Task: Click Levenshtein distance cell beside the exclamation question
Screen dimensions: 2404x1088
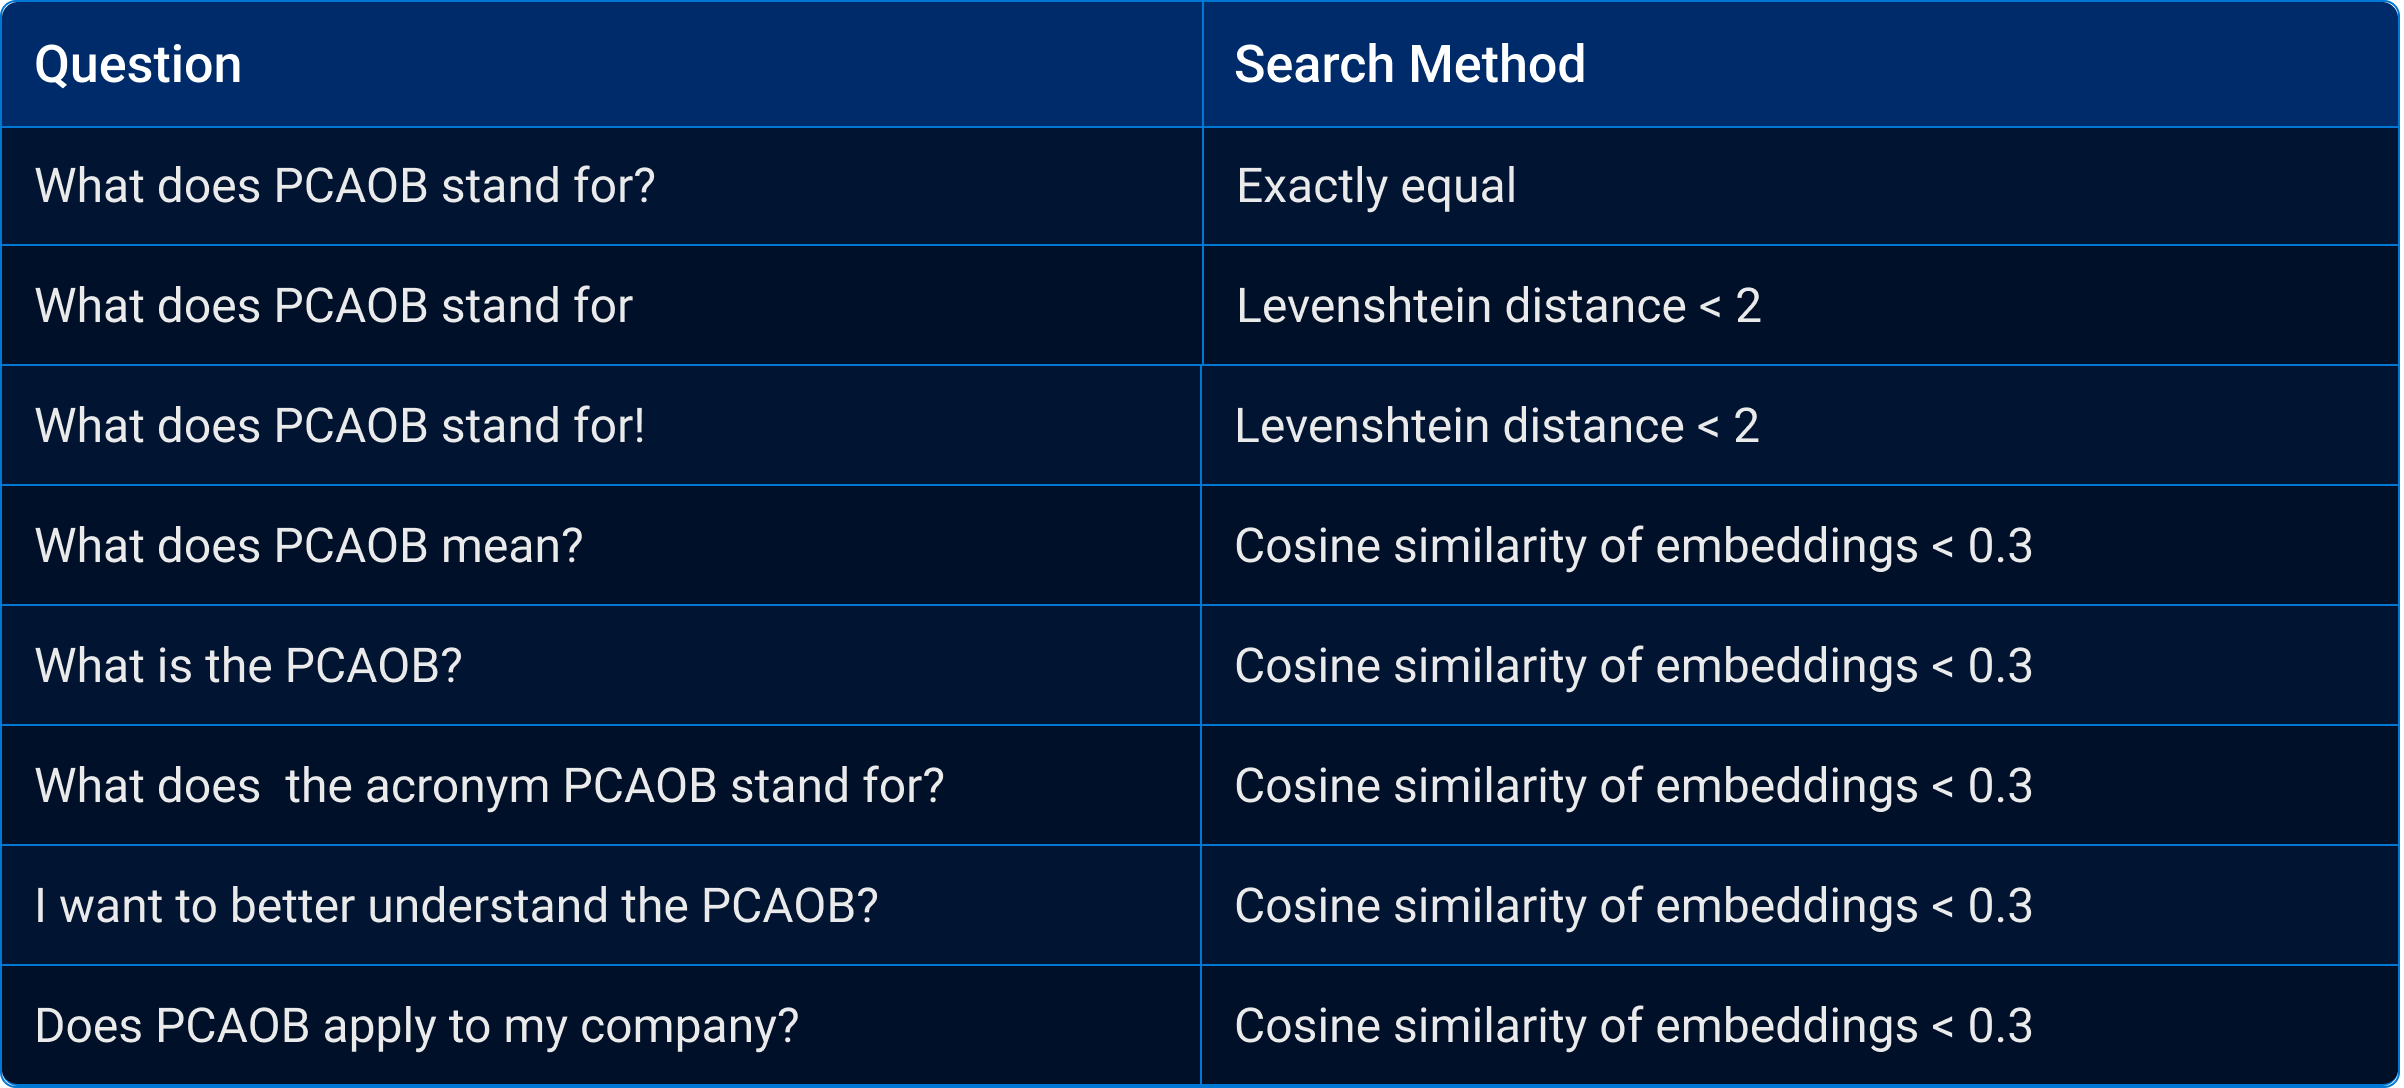Action: [x=1800, y=426]
